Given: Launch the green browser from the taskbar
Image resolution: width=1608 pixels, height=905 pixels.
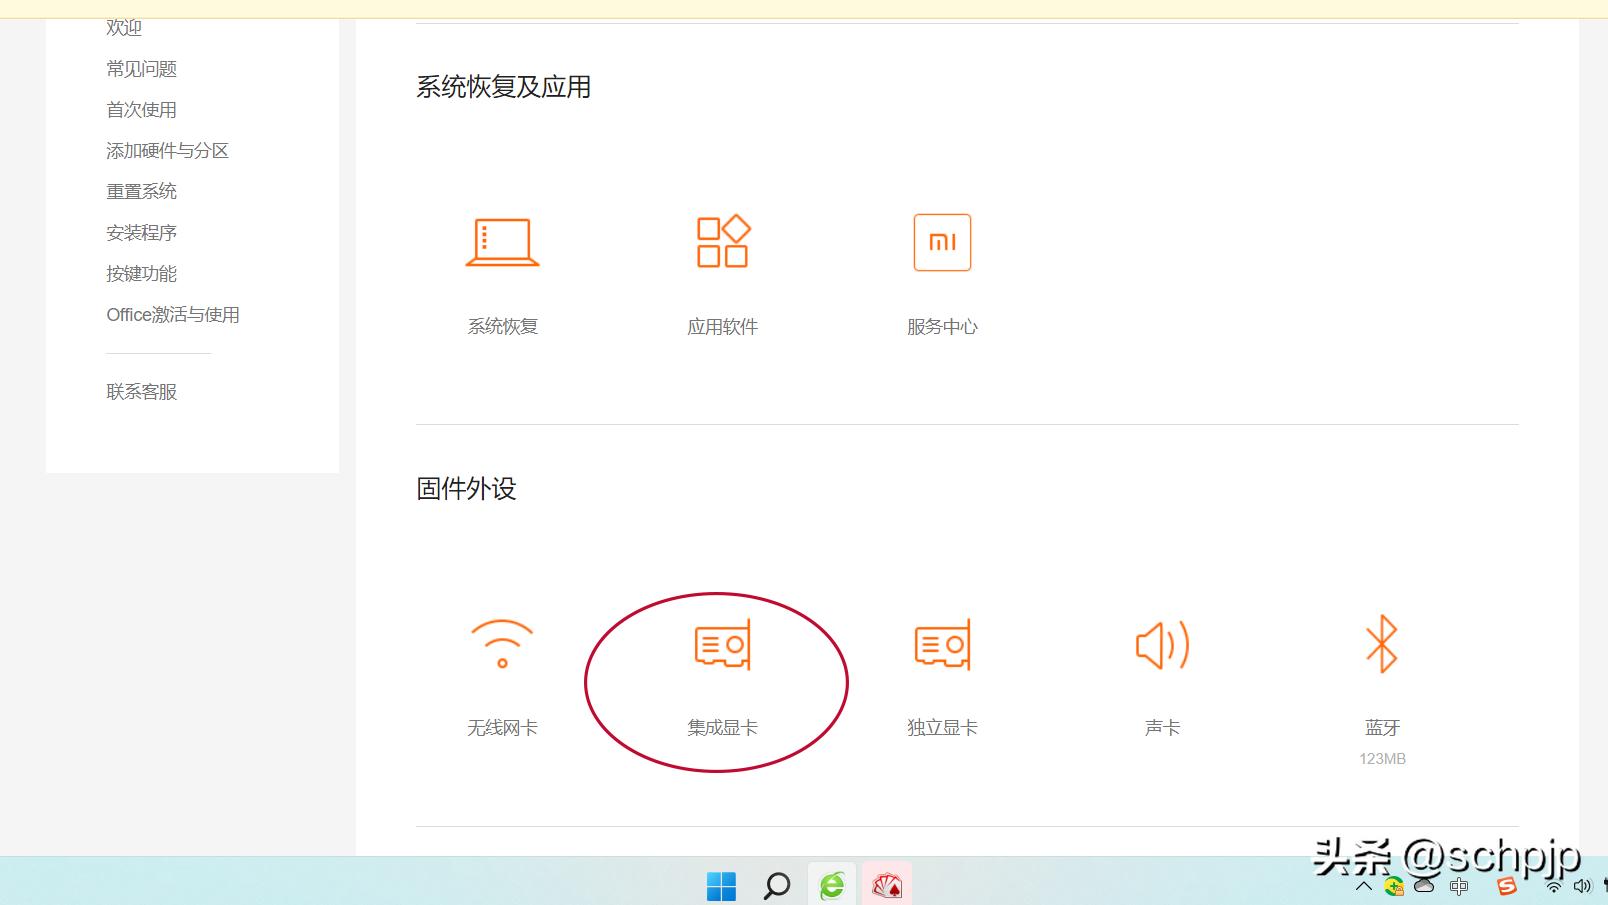Looking at the screenshot, I should [x=832, y=884].
